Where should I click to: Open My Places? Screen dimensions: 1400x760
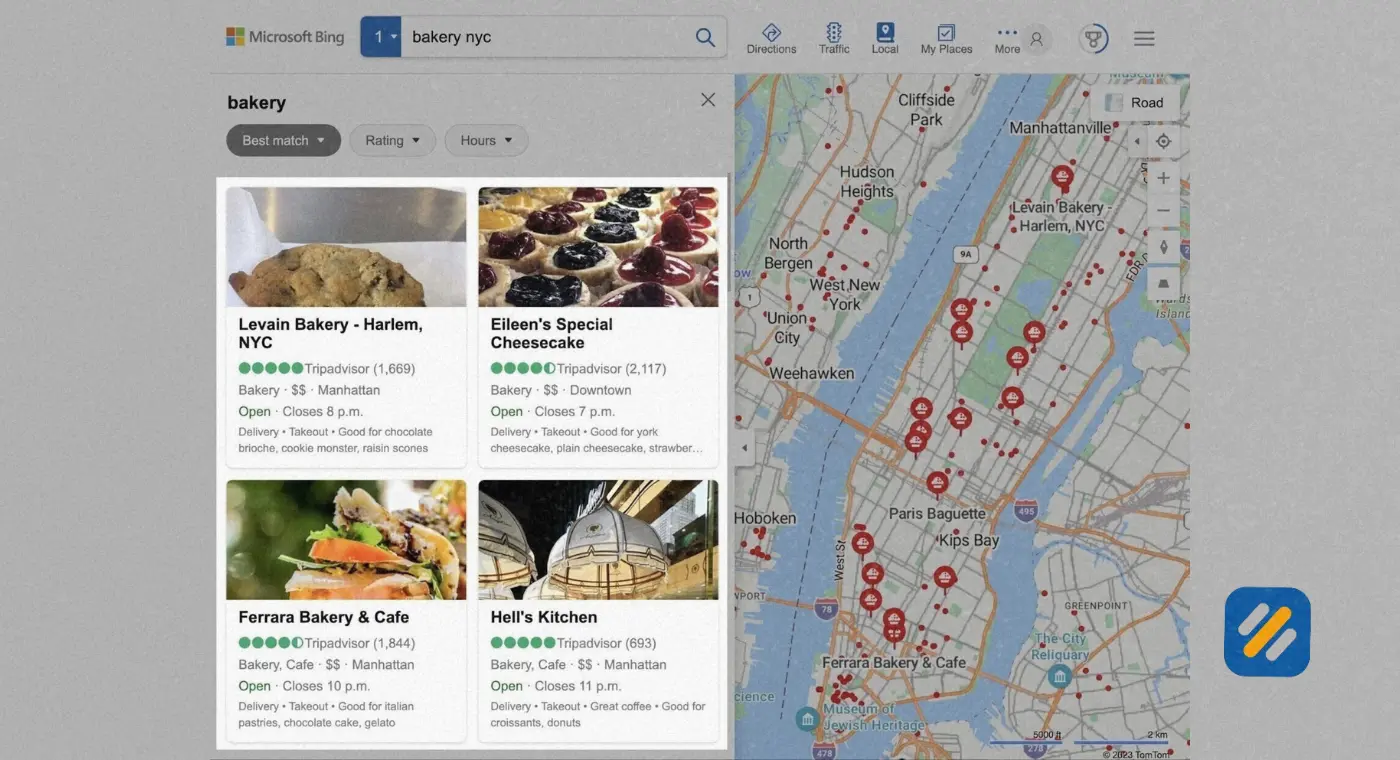pos(946,39)
